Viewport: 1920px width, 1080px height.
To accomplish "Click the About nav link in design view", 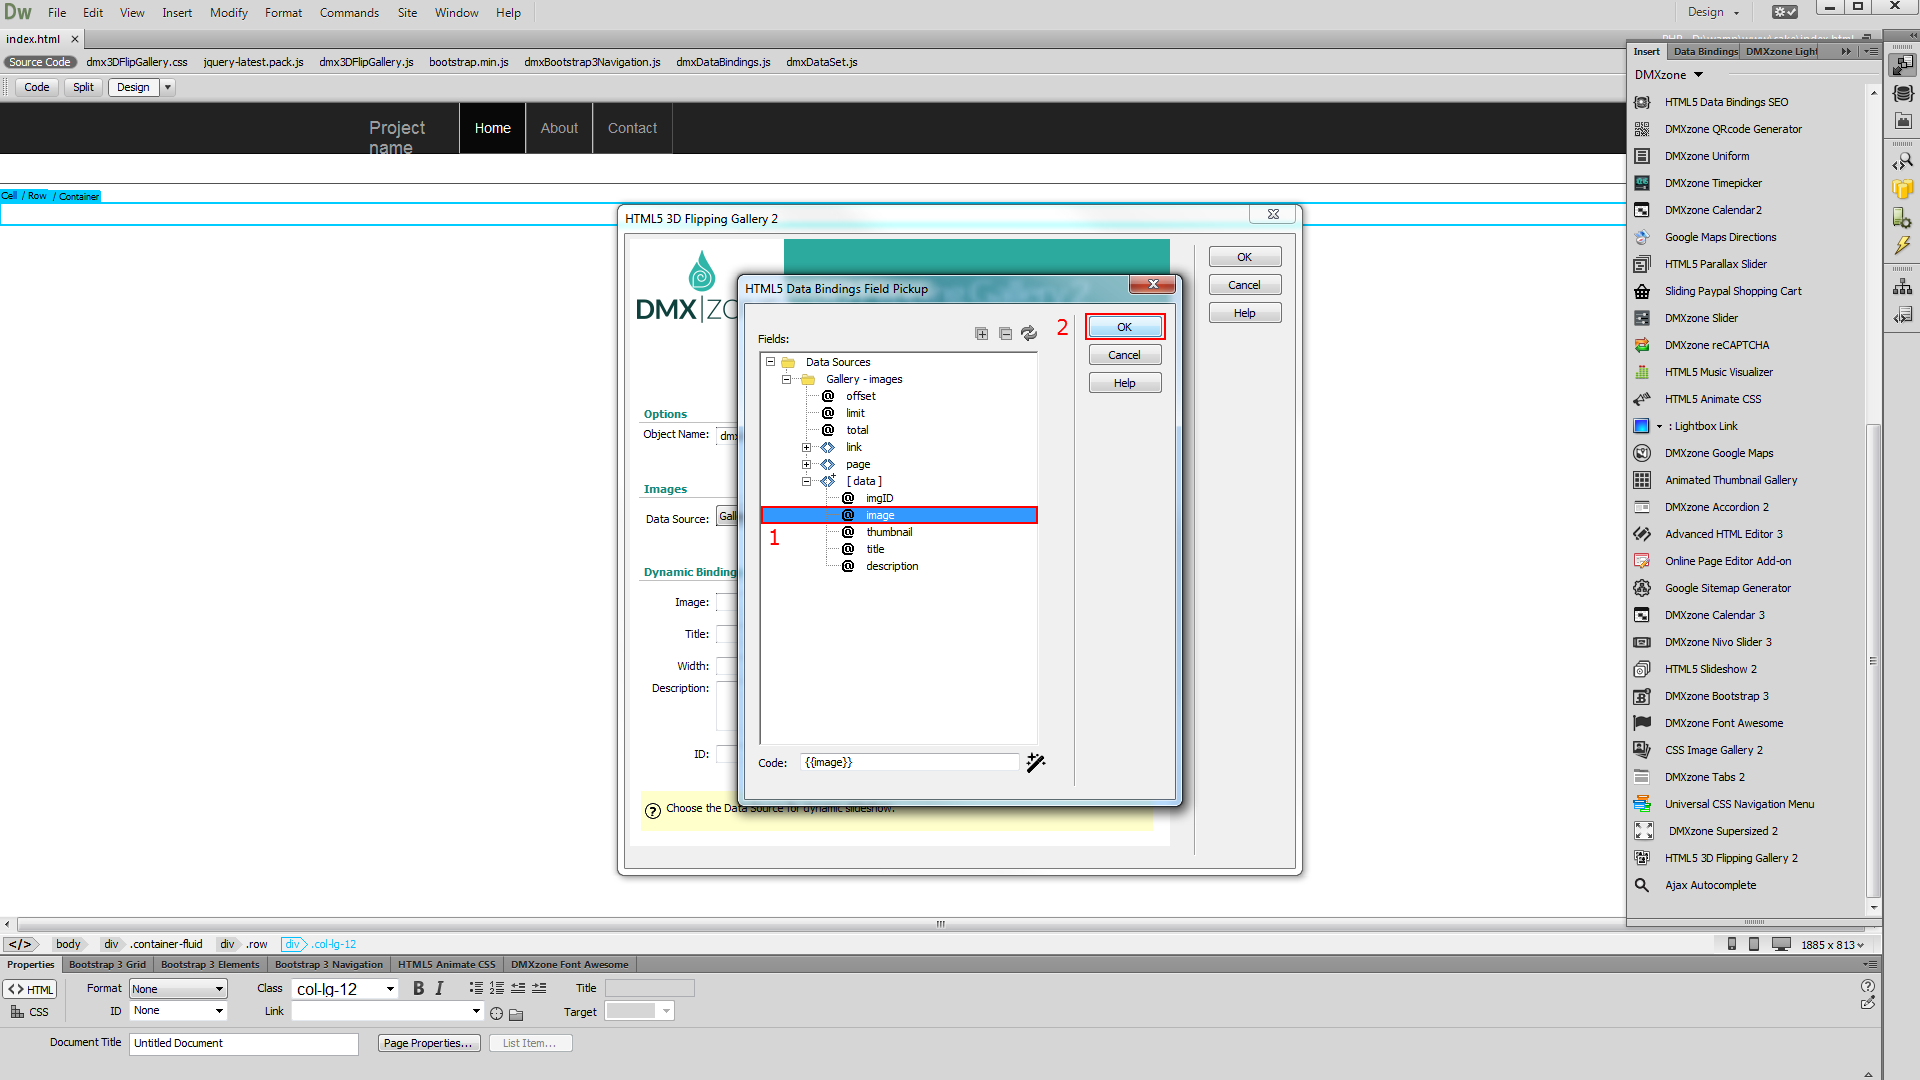I will pos(559,128).
